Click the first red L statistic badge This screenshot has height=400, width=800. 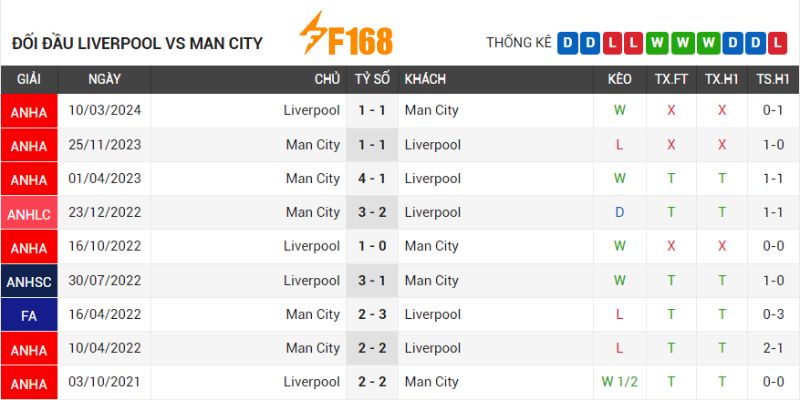(x=611, y=43)
